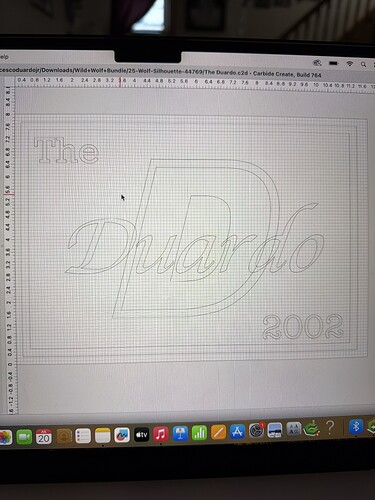Open Font Book from the dock
The width and height of the screenshot is (375, 500).
[x=293, y=429]
